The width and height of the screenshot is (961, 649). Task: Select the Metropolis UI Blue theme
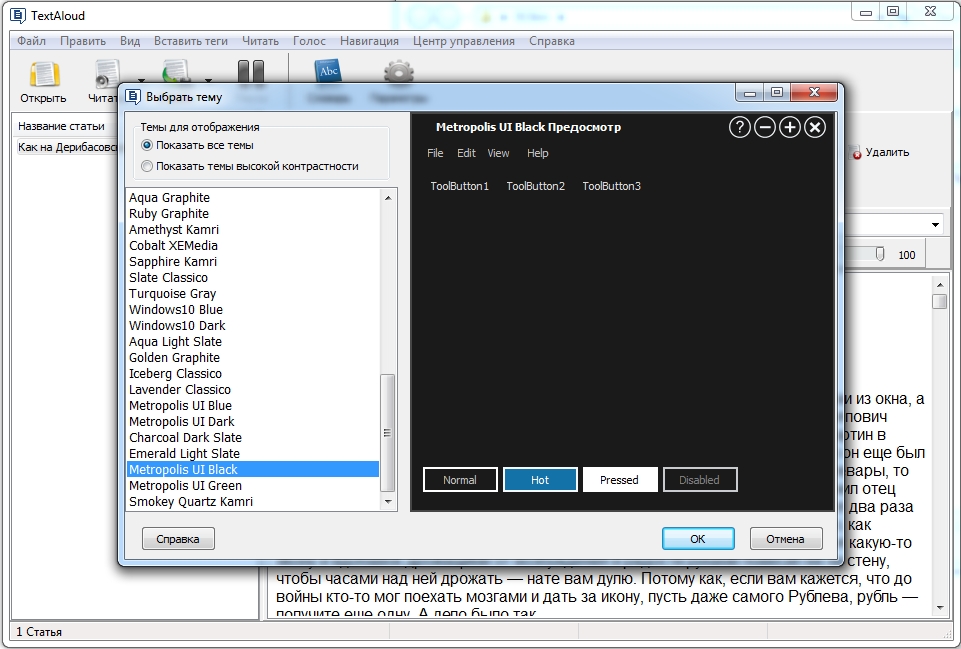point(253,405)
